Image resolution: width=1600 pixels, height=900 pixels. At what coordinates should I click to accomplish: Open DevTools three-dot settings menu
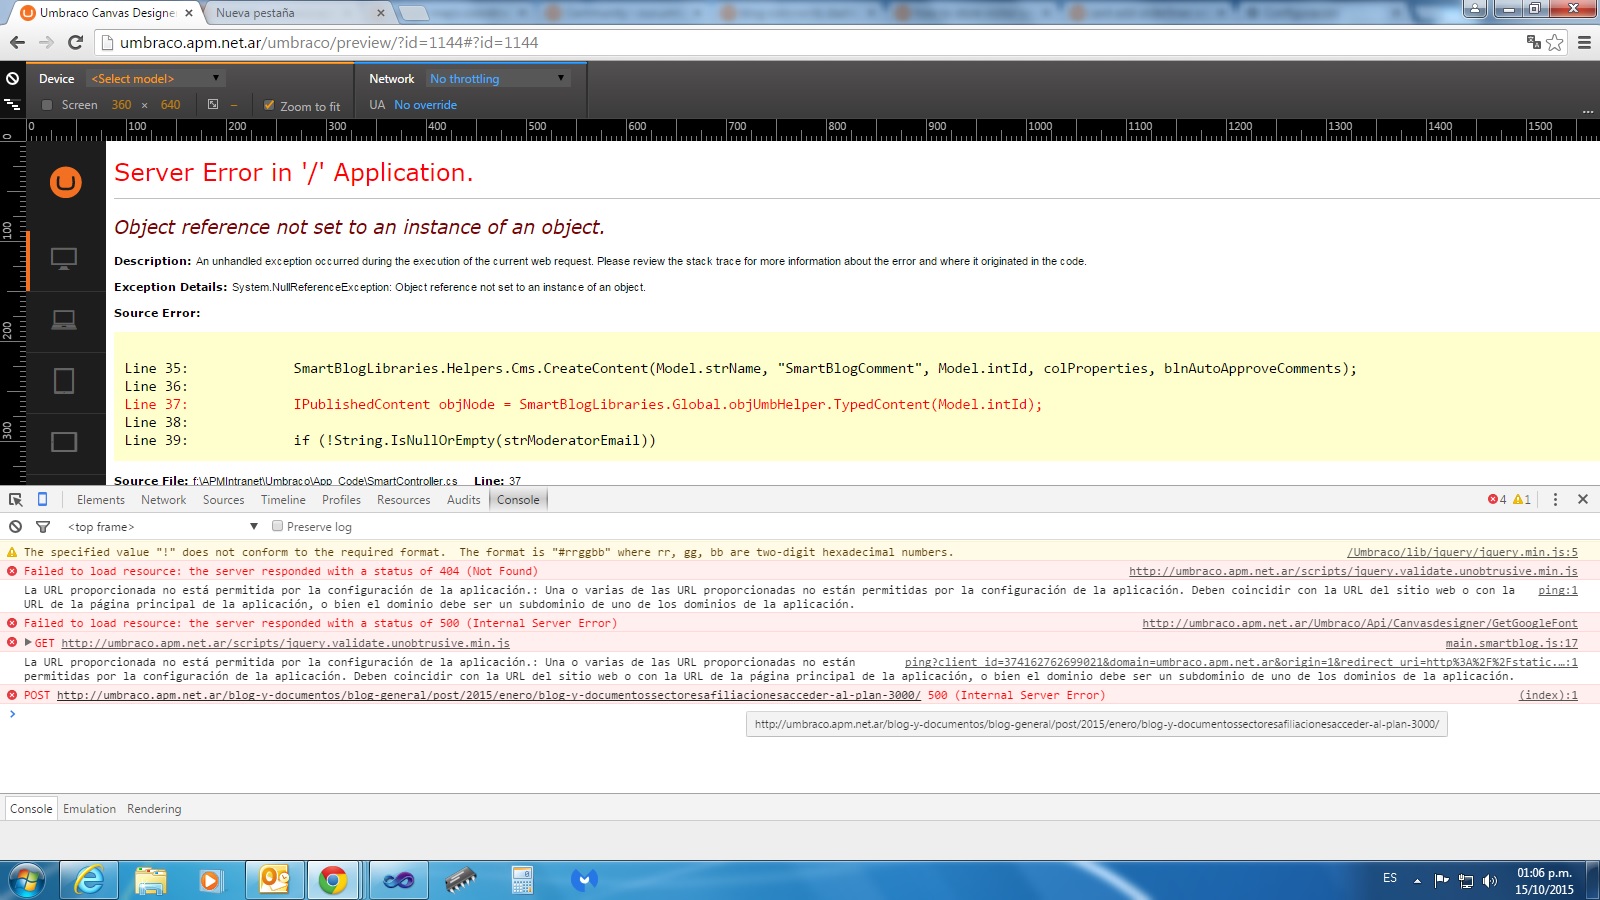tap(1555, 499)
